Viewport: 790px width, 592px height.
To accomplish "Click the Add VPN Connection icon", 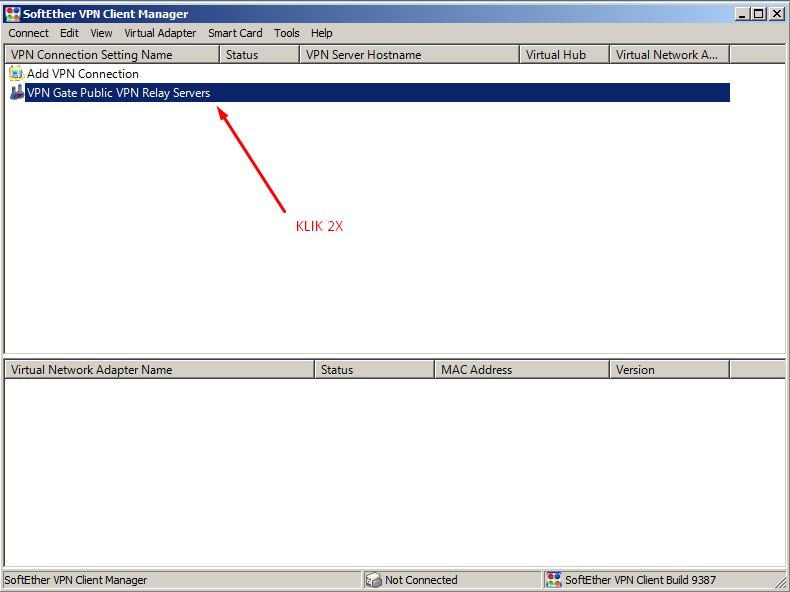I will tap(16, 74).
